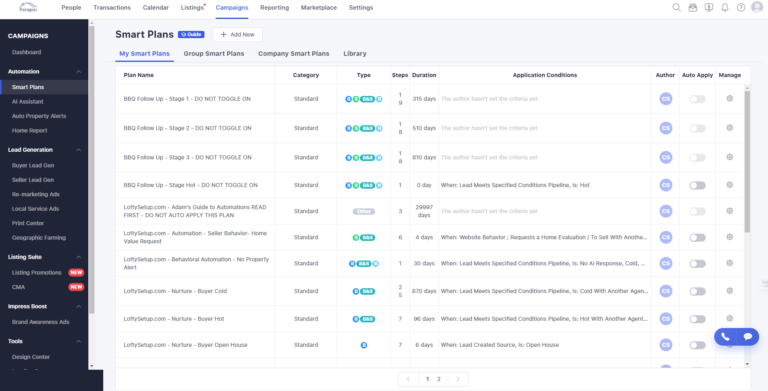Toggle Auto Apply for Nurture Buyer Cold
768x391 pixels.
[697, 292]
